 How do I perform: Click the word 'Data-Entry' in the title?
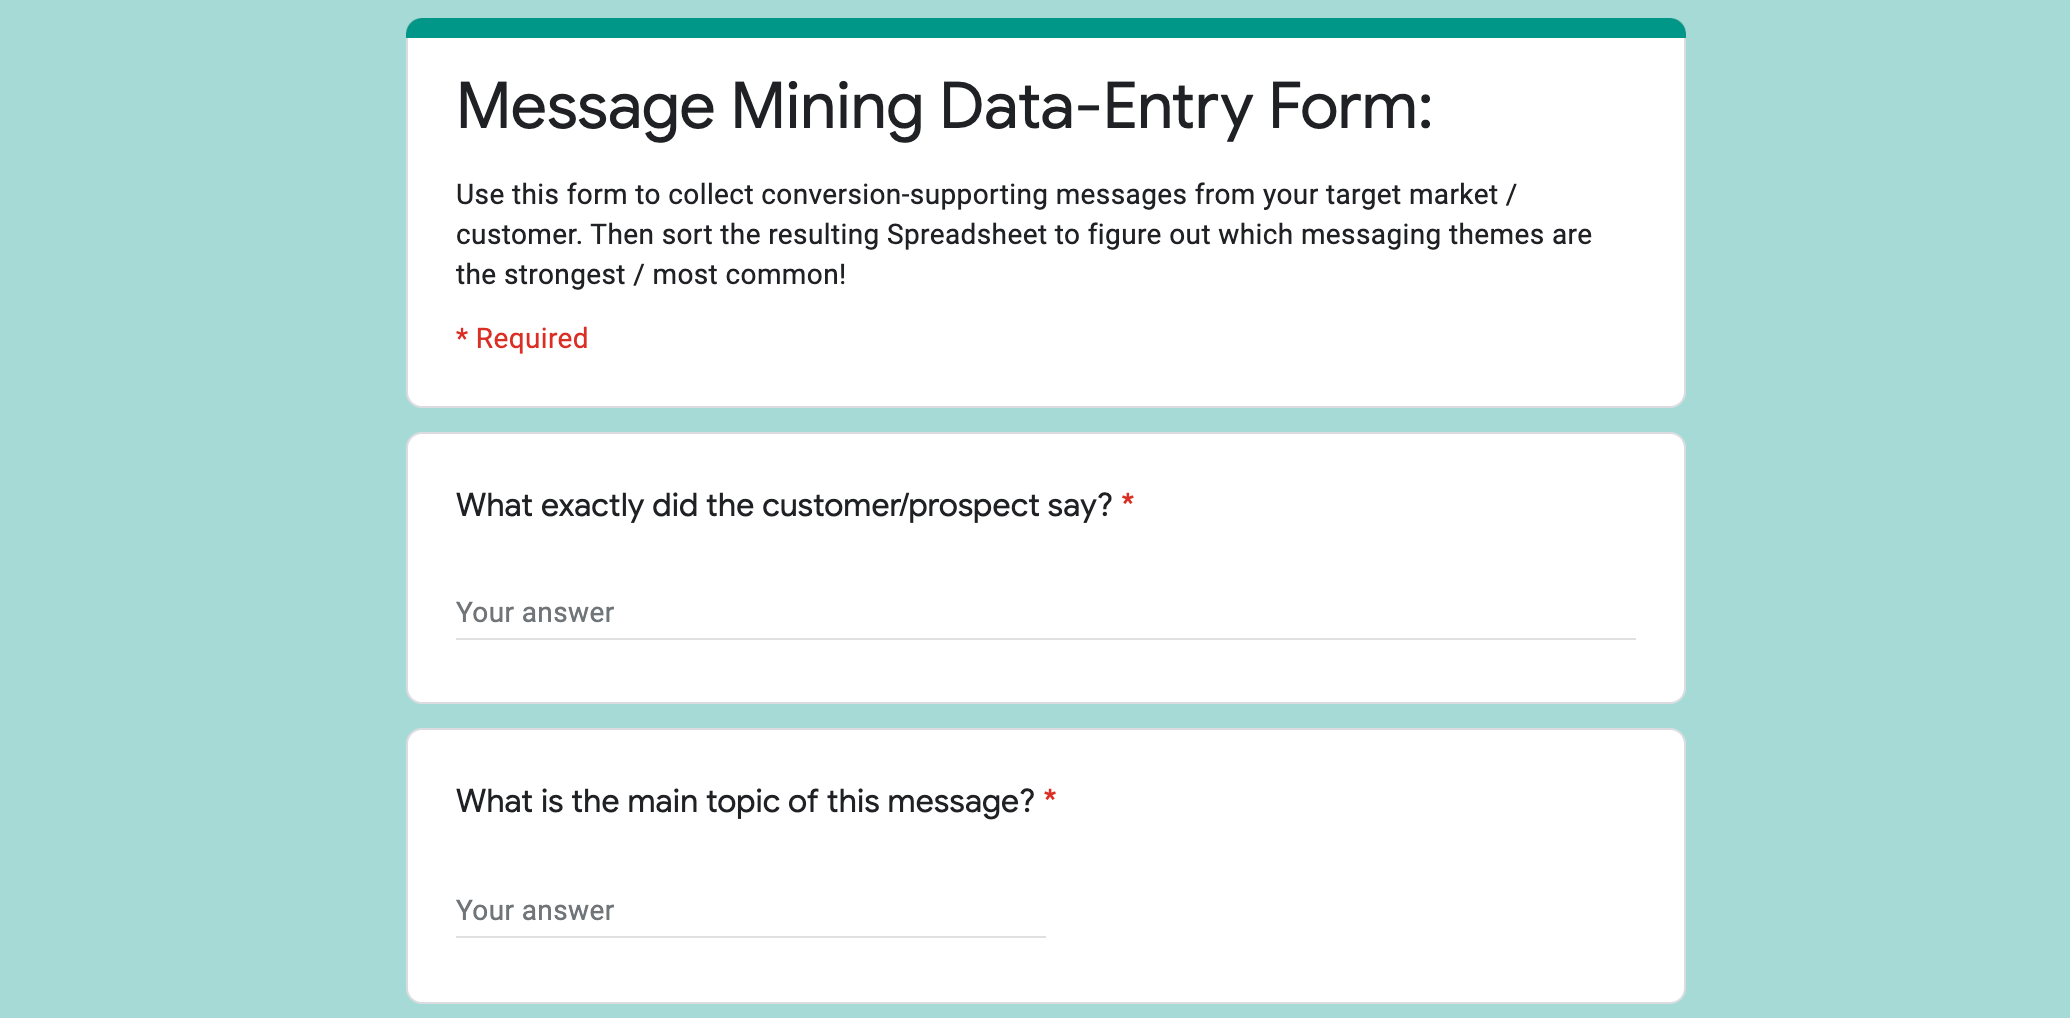tap(1096, 106)
